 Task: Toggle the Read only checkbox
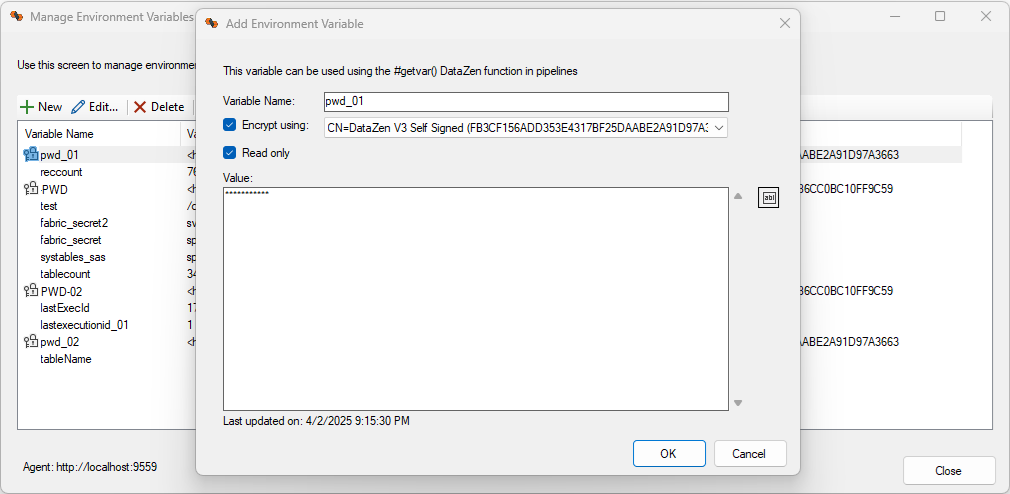(229, 153)
